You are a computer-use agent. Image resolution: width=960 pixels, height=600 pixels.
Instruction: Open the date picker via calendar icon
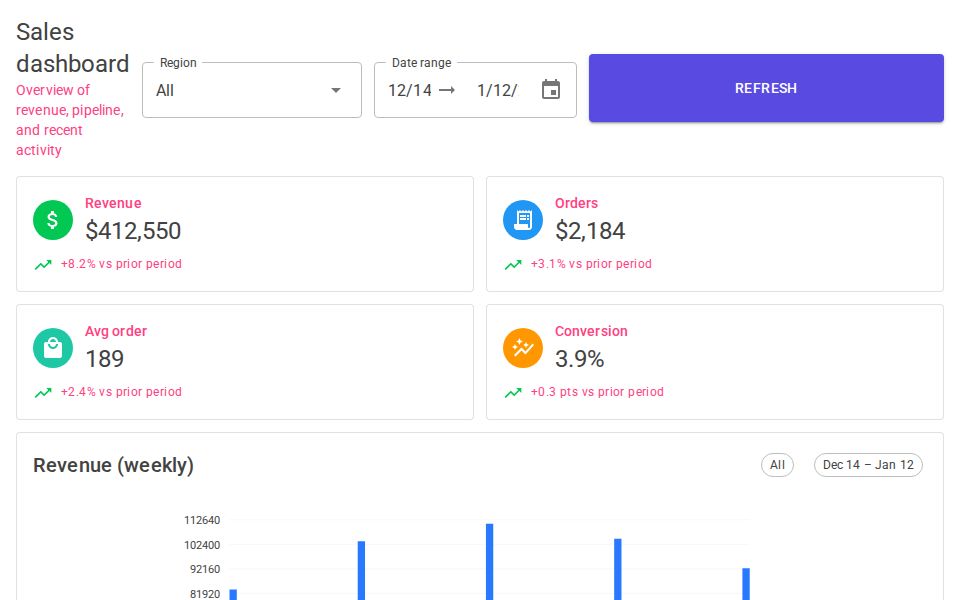point(551,89)
